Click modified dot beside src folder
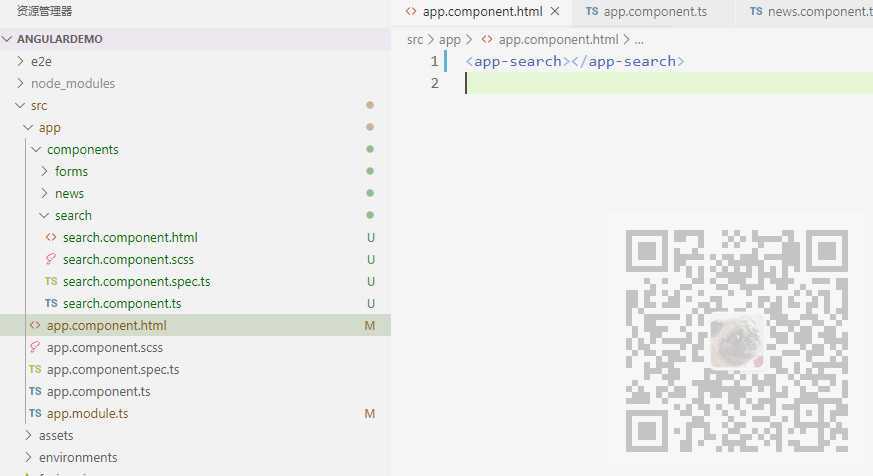 (370, 105)
